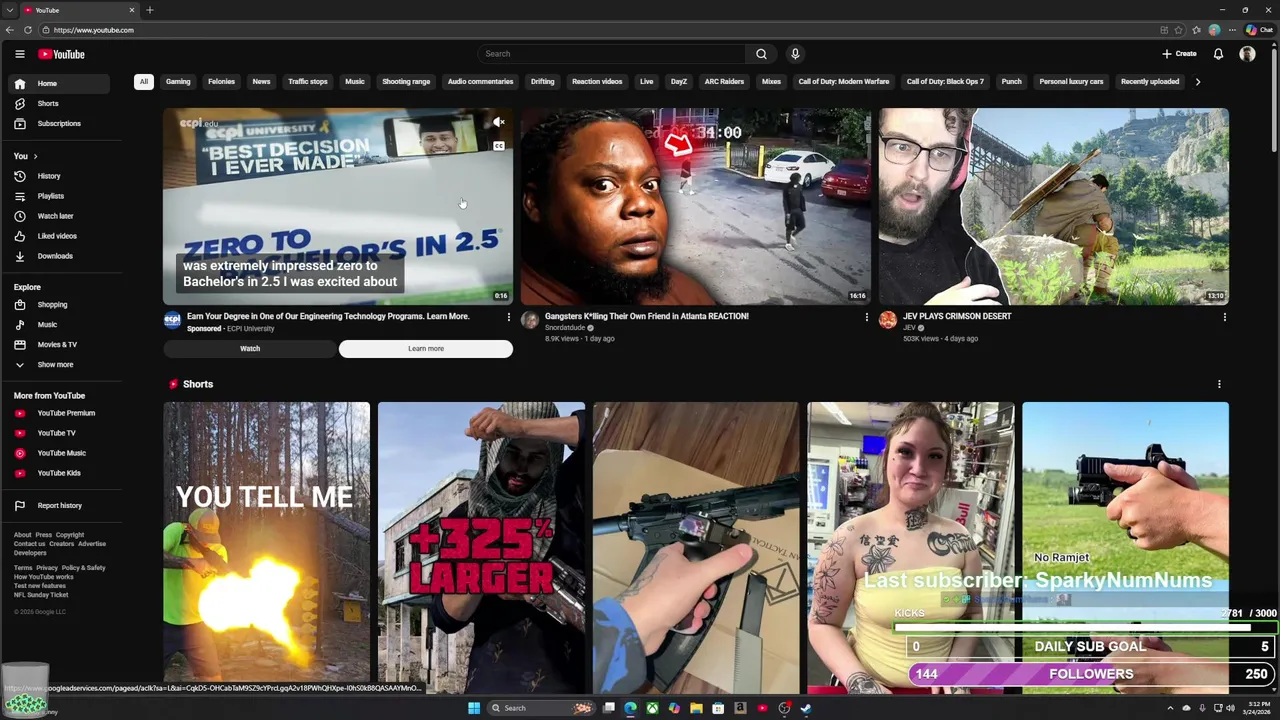Select the Music filter chip
Screen dimensions: 1280x720
(x=355, y=82)
